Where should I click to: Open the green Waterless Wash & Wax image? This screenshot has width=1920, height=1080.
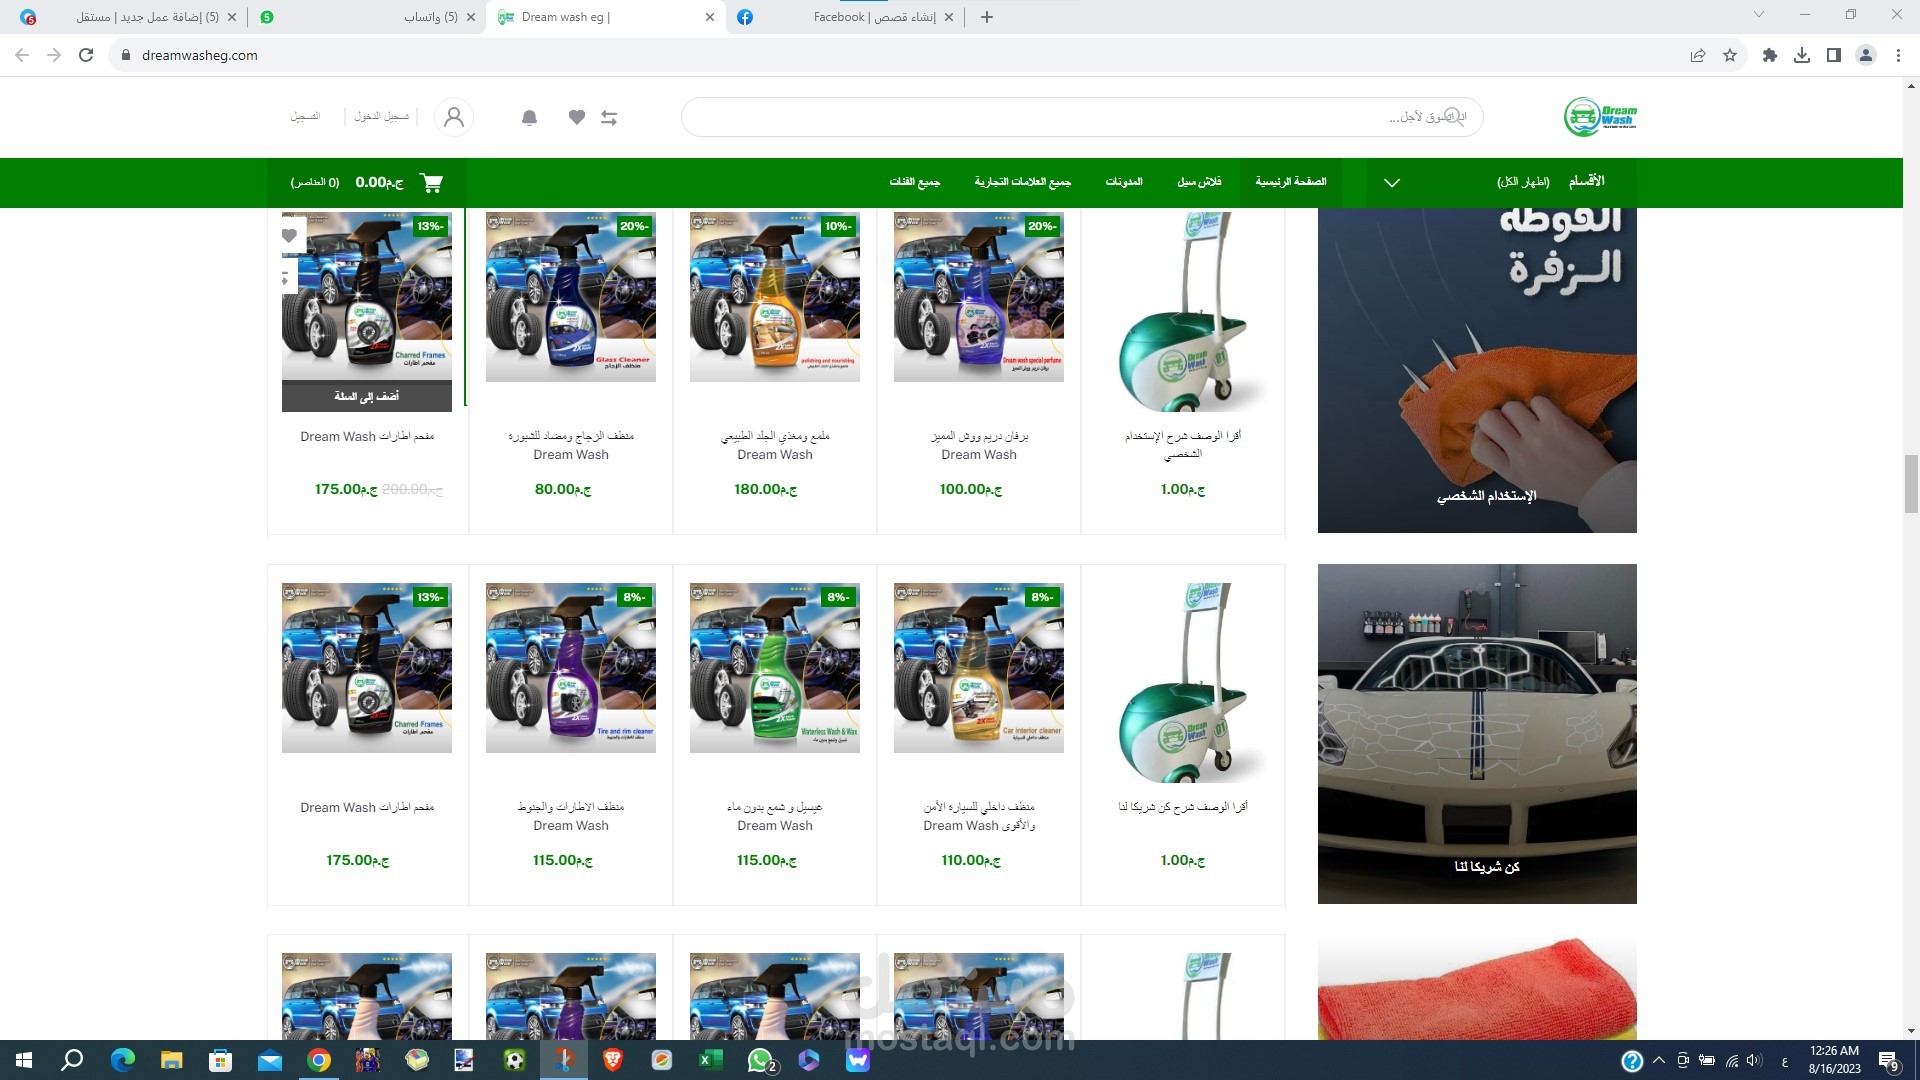775,668
